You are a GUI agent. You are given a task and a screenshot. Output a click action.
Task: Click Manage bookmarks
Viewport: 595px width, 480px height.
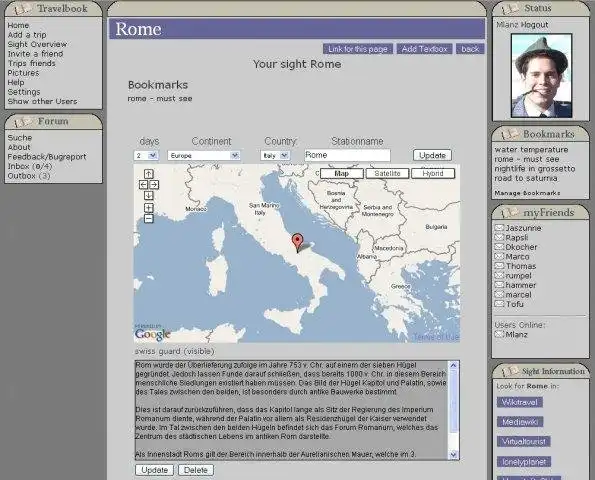[x=527, y=193]
